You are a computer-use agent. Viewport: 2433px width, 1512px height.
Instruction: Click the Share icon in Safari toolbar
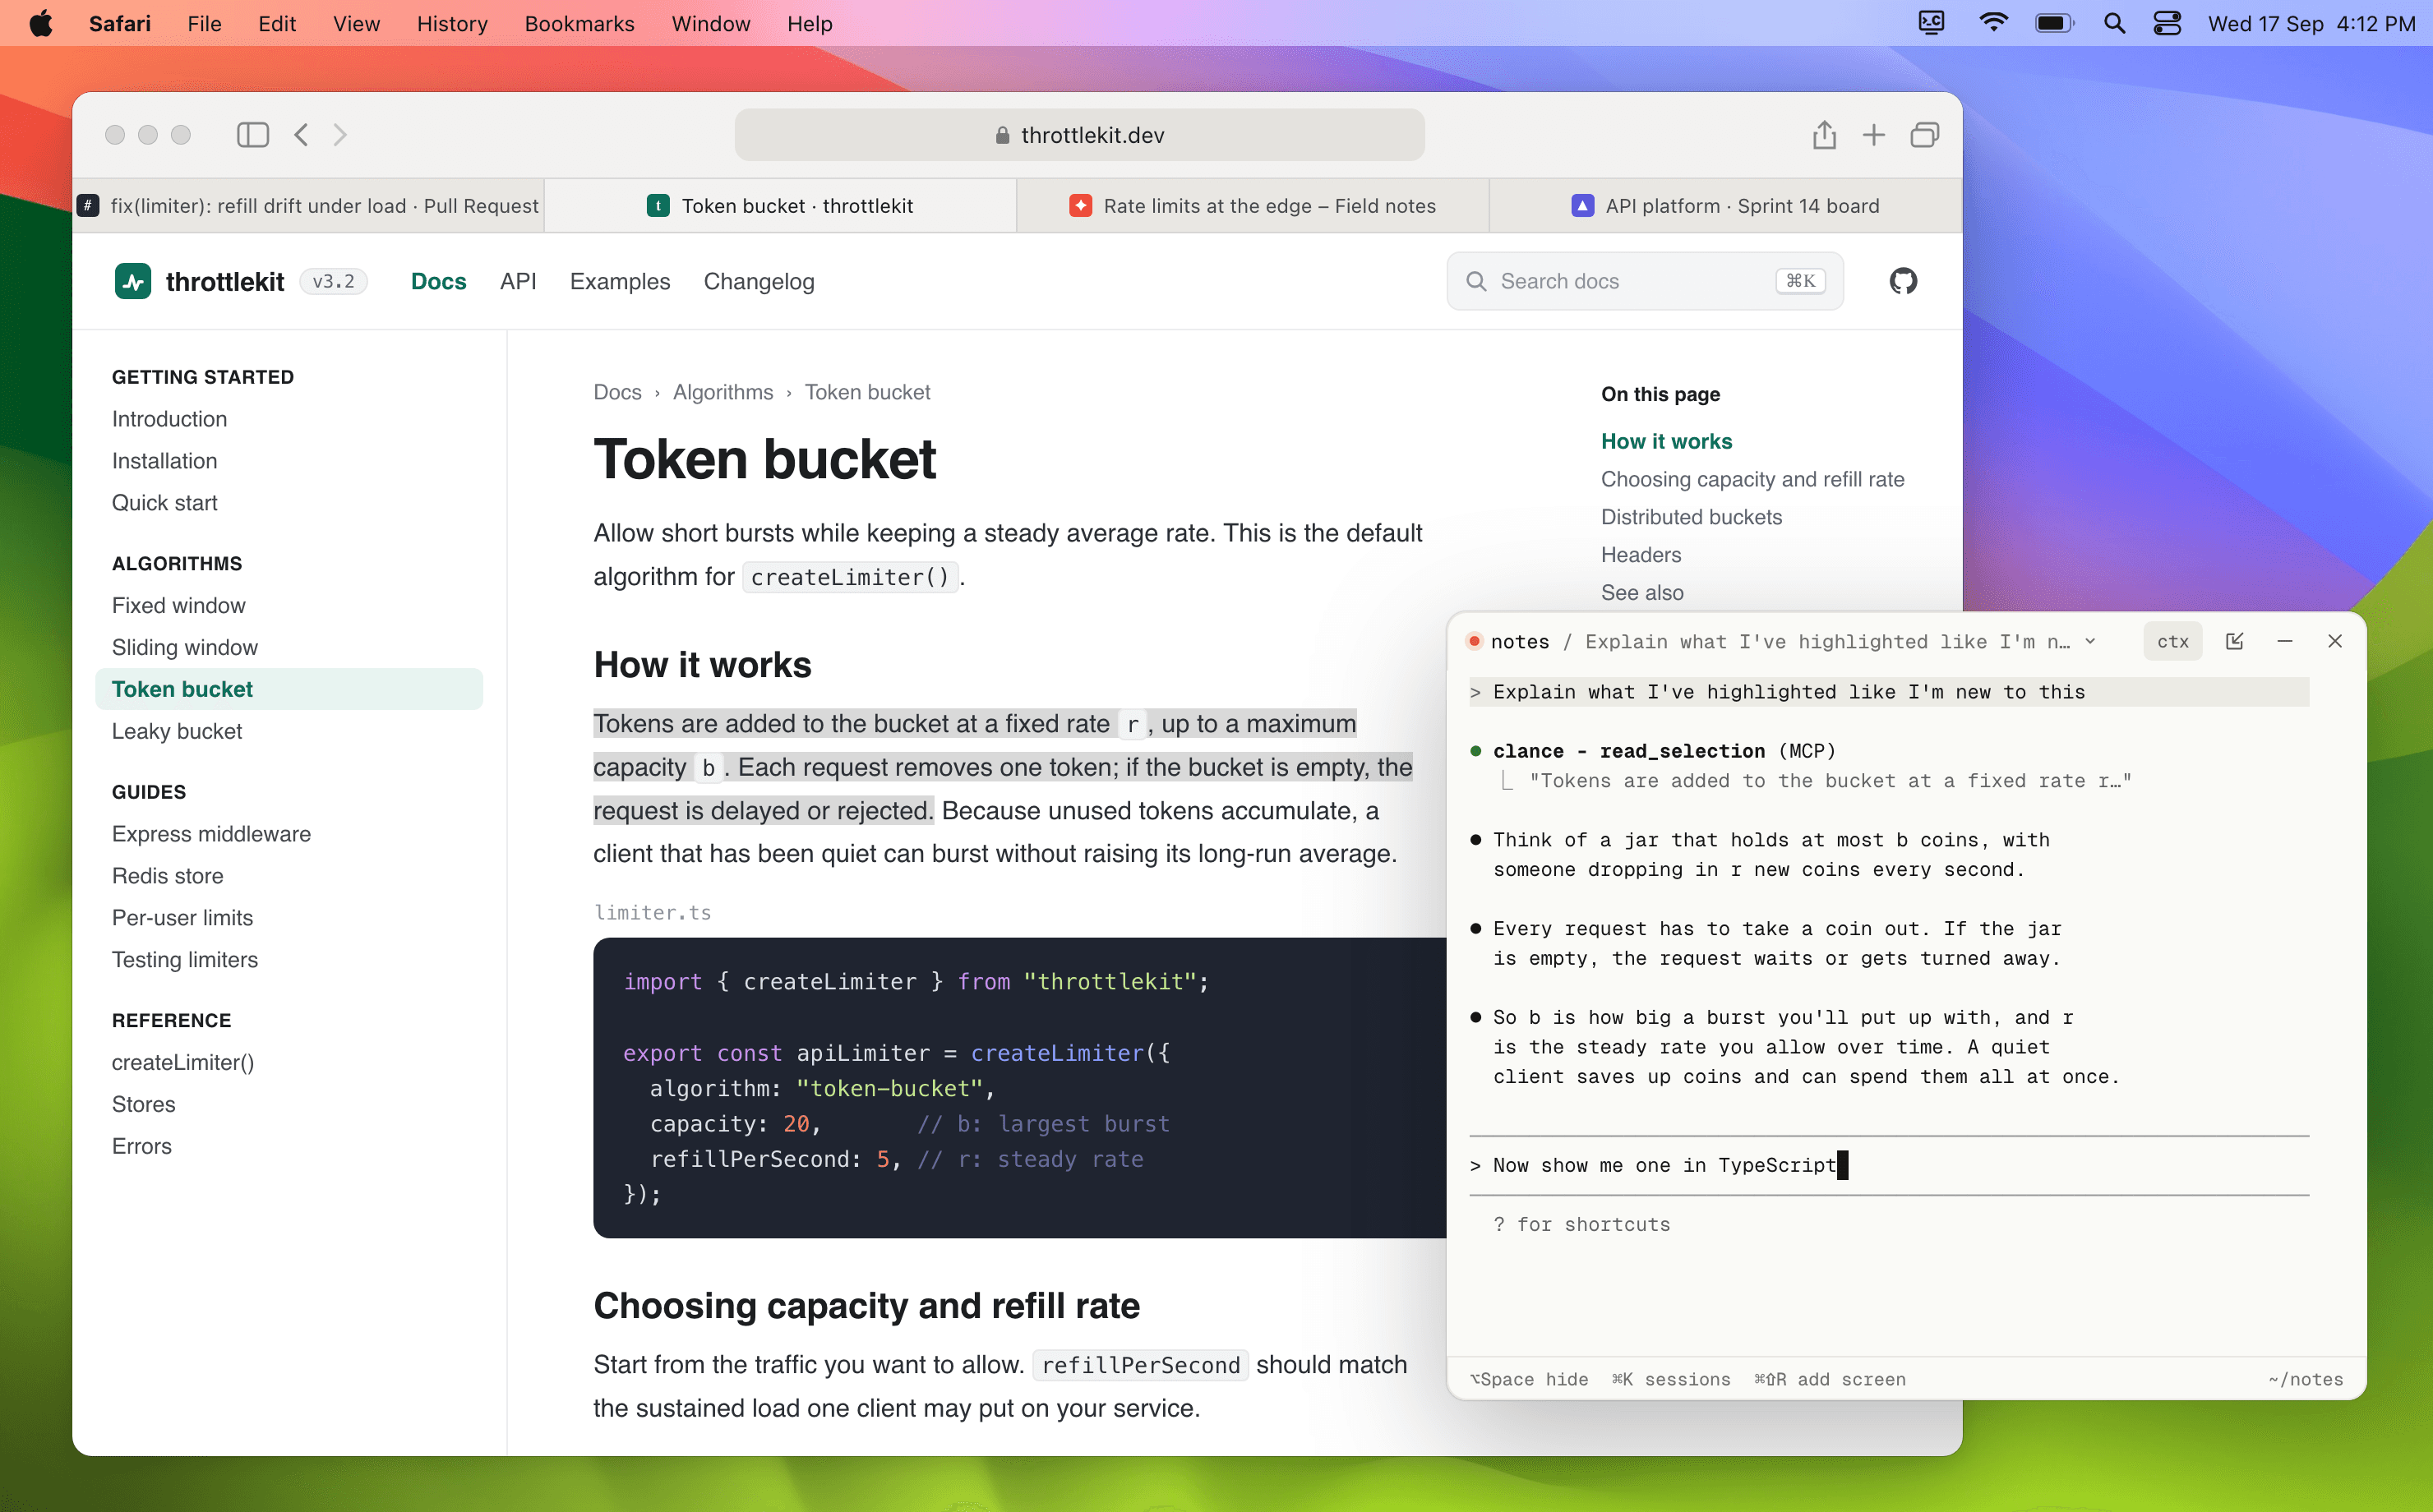(x=1824, y=134)
